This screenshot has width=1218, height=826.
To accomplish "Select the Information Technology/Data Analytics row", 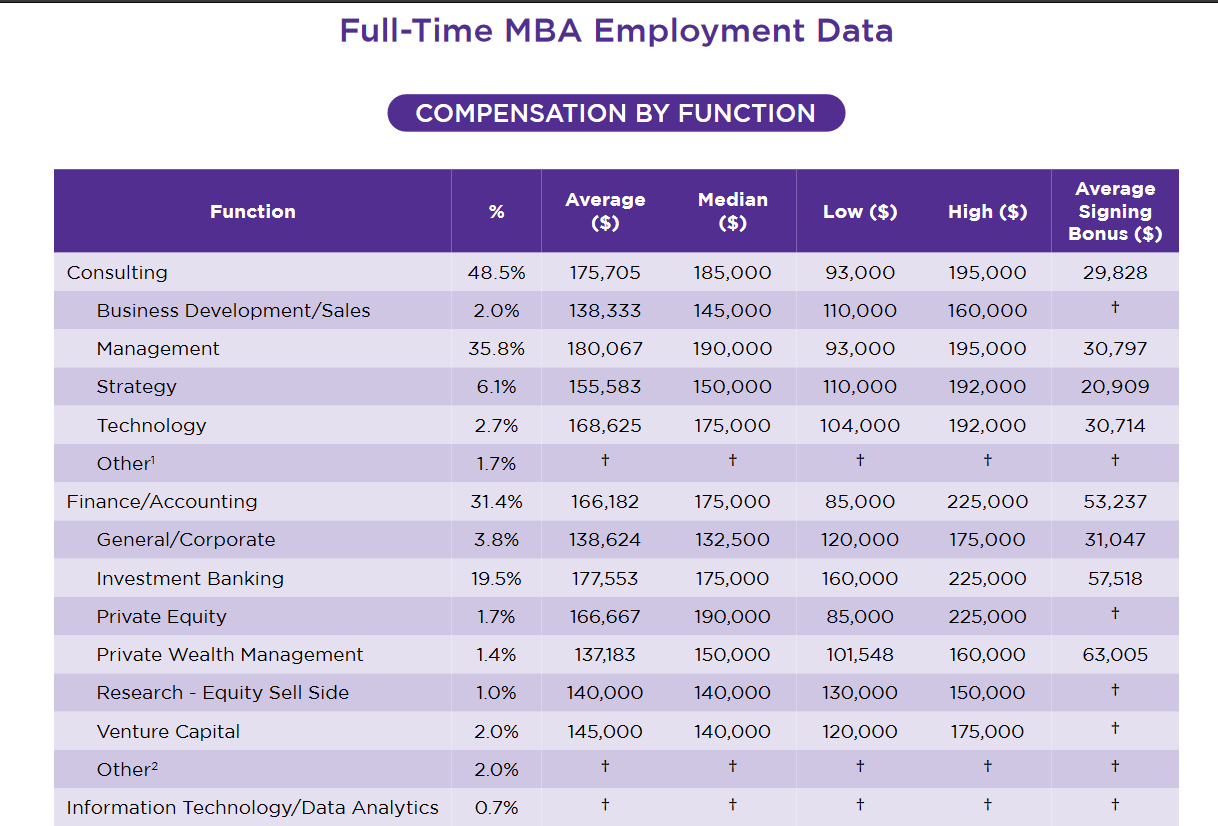I will point(252,807).
